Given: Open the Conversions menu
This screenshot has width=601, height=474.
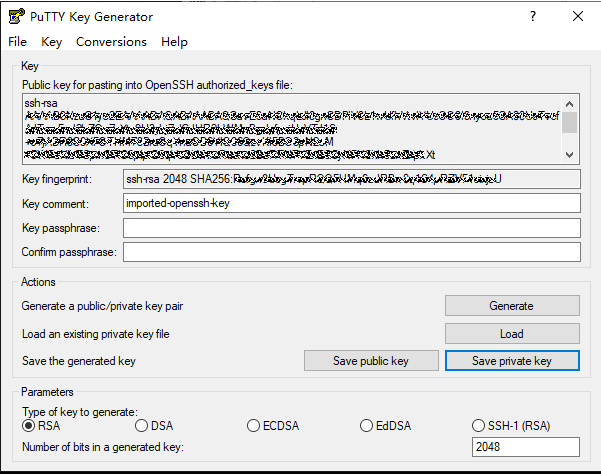Looking at the screenshot, I should 111,41.
